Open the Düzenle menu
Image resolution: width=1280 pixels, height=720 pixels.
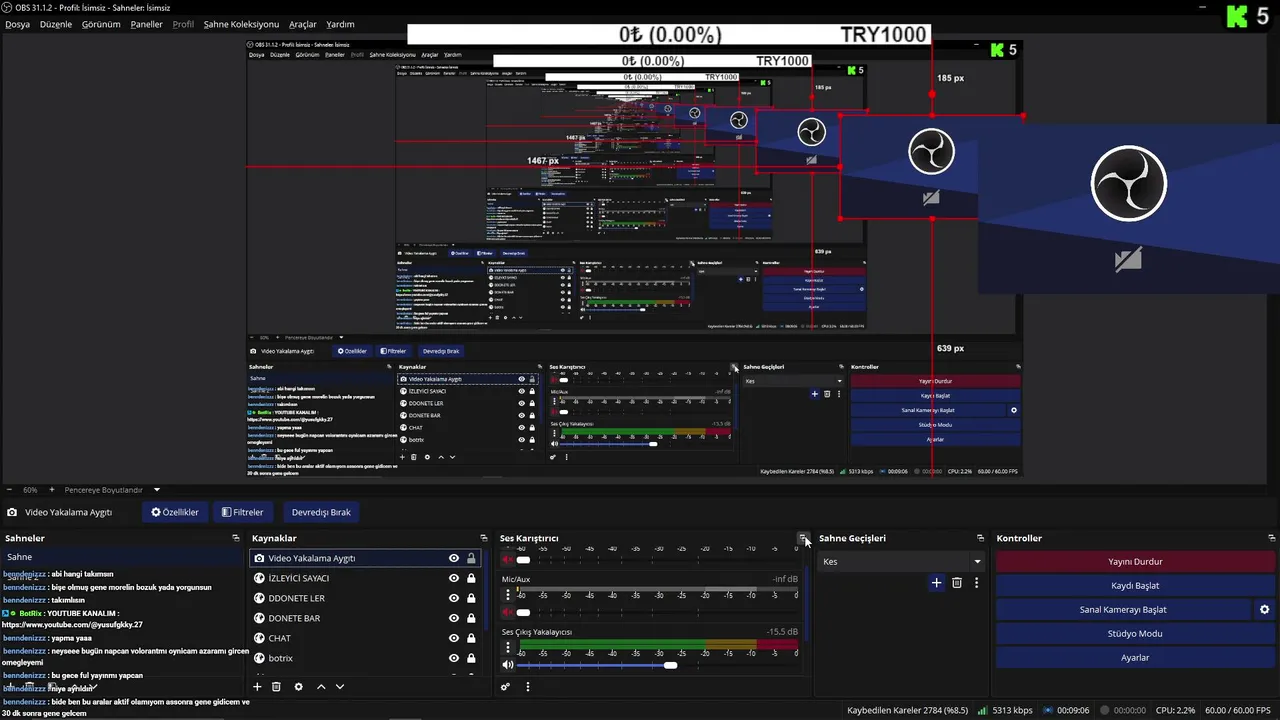(56, 24)
